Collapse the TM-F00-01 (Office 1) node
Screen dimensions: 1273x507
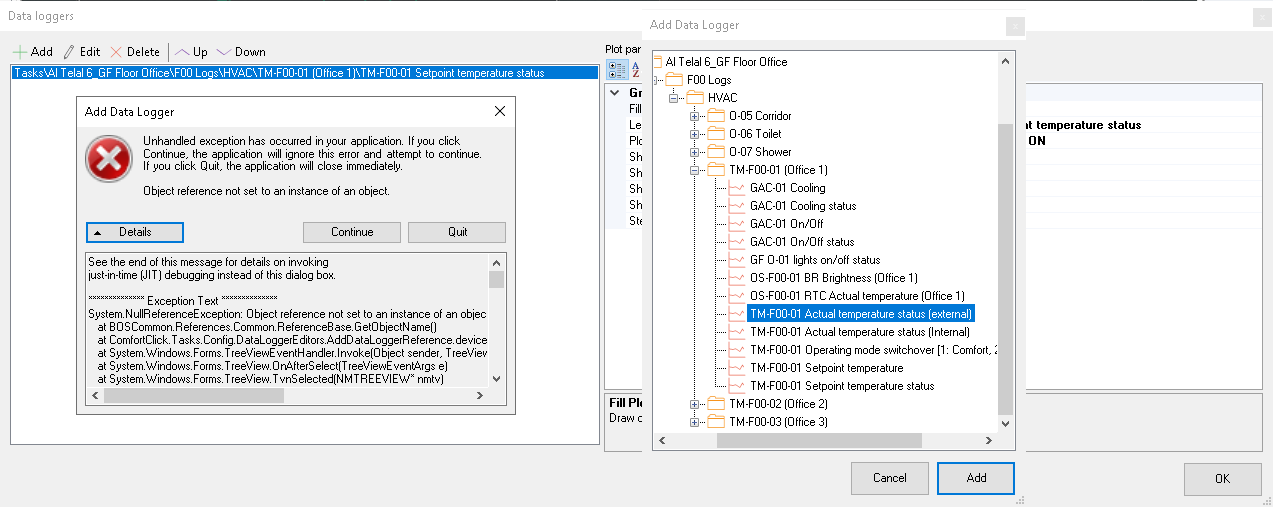tap(695, 170)
